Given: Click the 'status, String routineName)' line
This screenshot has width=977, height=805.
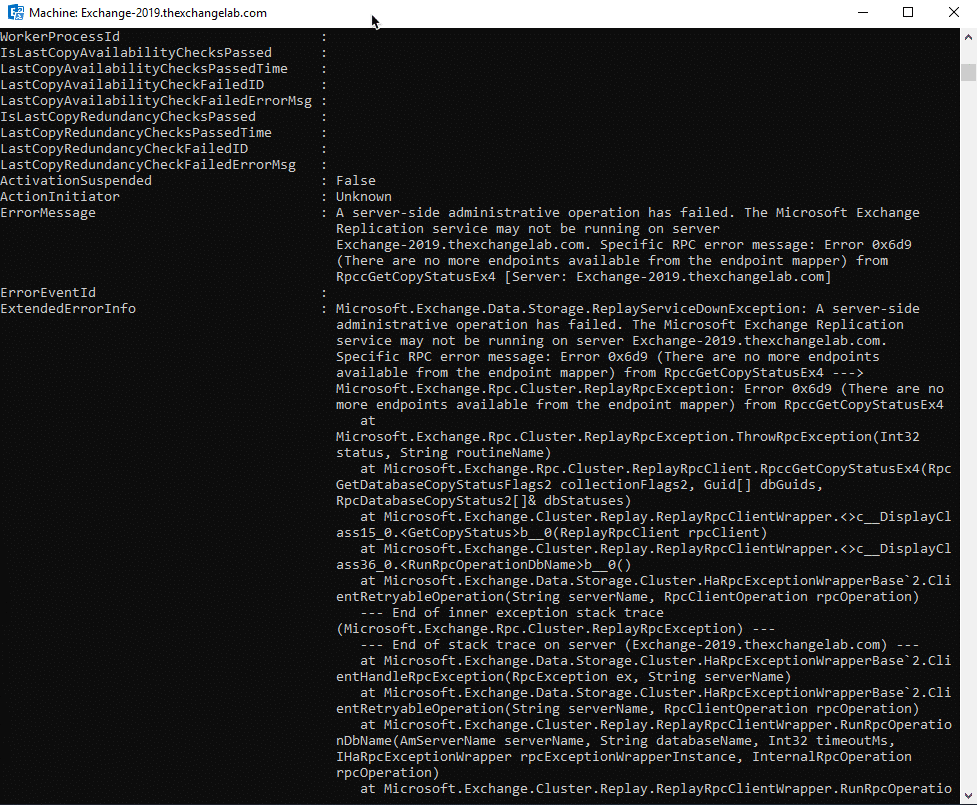Looking at the screenshot, I should [x=444, y=453].
